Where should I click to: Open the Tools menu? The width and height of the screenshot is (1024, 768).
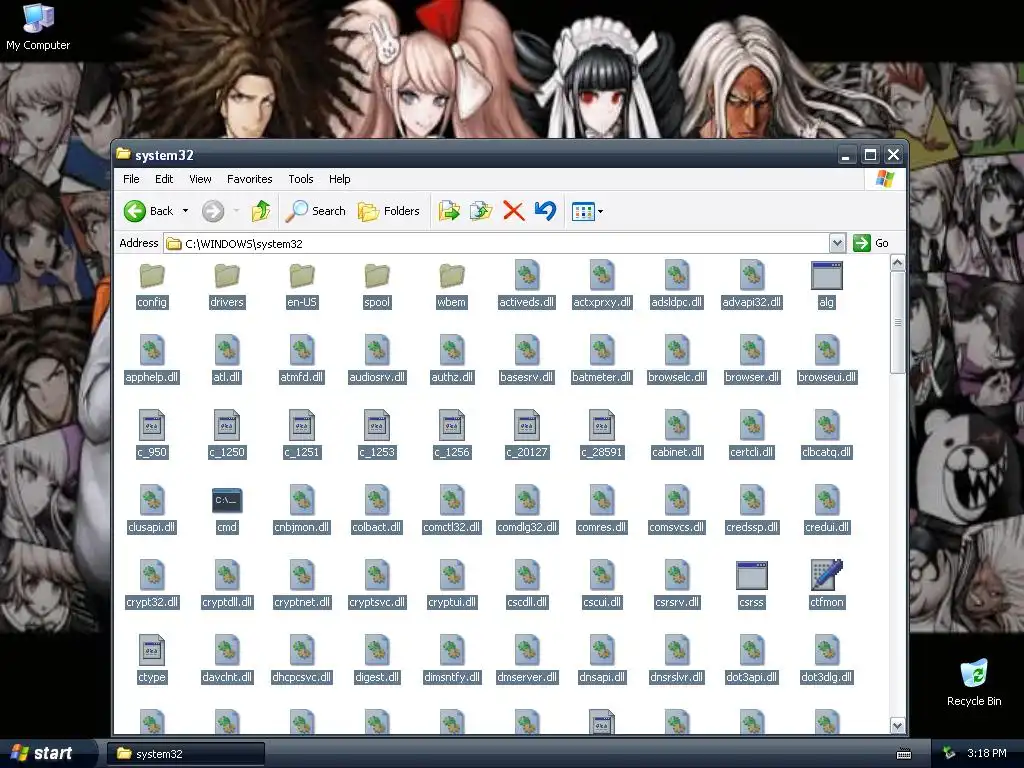tap(300, 179)
